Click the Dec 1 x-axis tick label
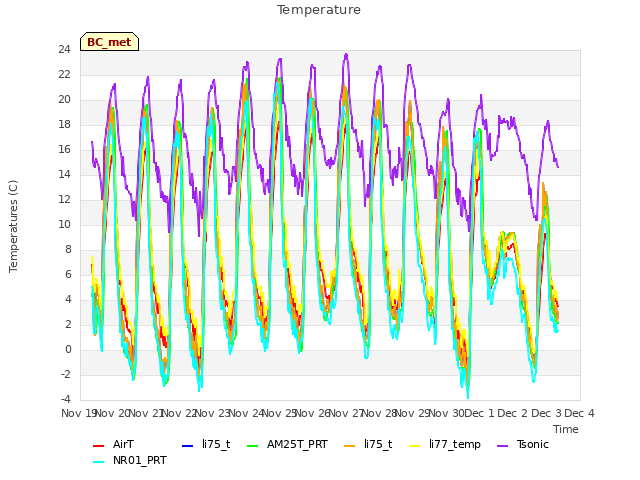The height and width of the screenshot is (480, 640). pos(479,413)
